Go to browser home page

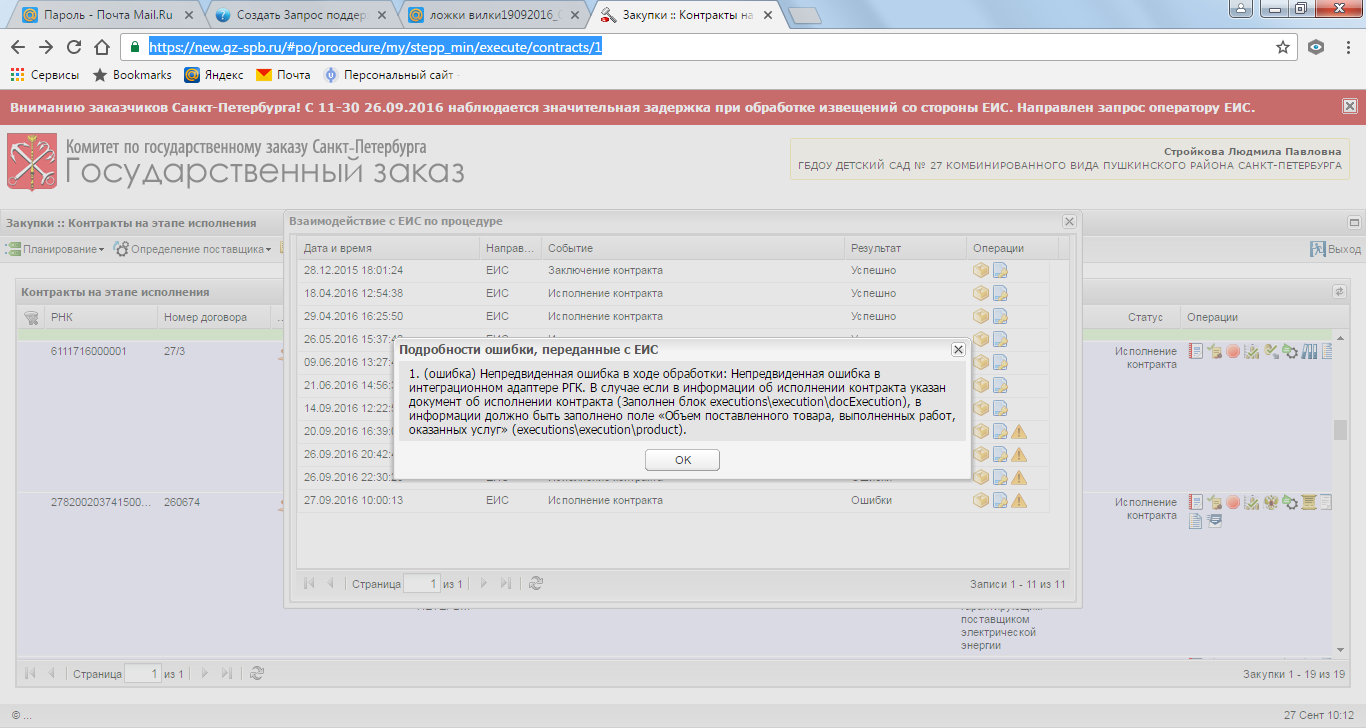102,47
